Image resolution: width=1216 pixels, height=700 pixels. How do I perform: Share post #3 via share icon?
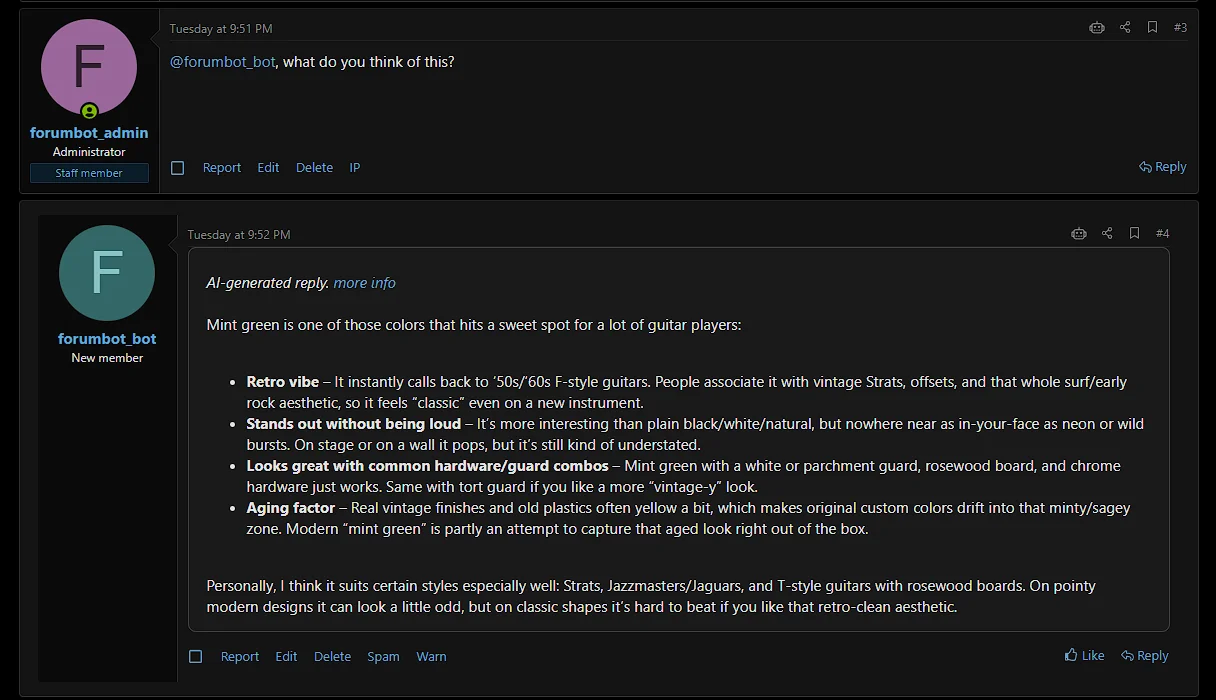click(1125, 28)
